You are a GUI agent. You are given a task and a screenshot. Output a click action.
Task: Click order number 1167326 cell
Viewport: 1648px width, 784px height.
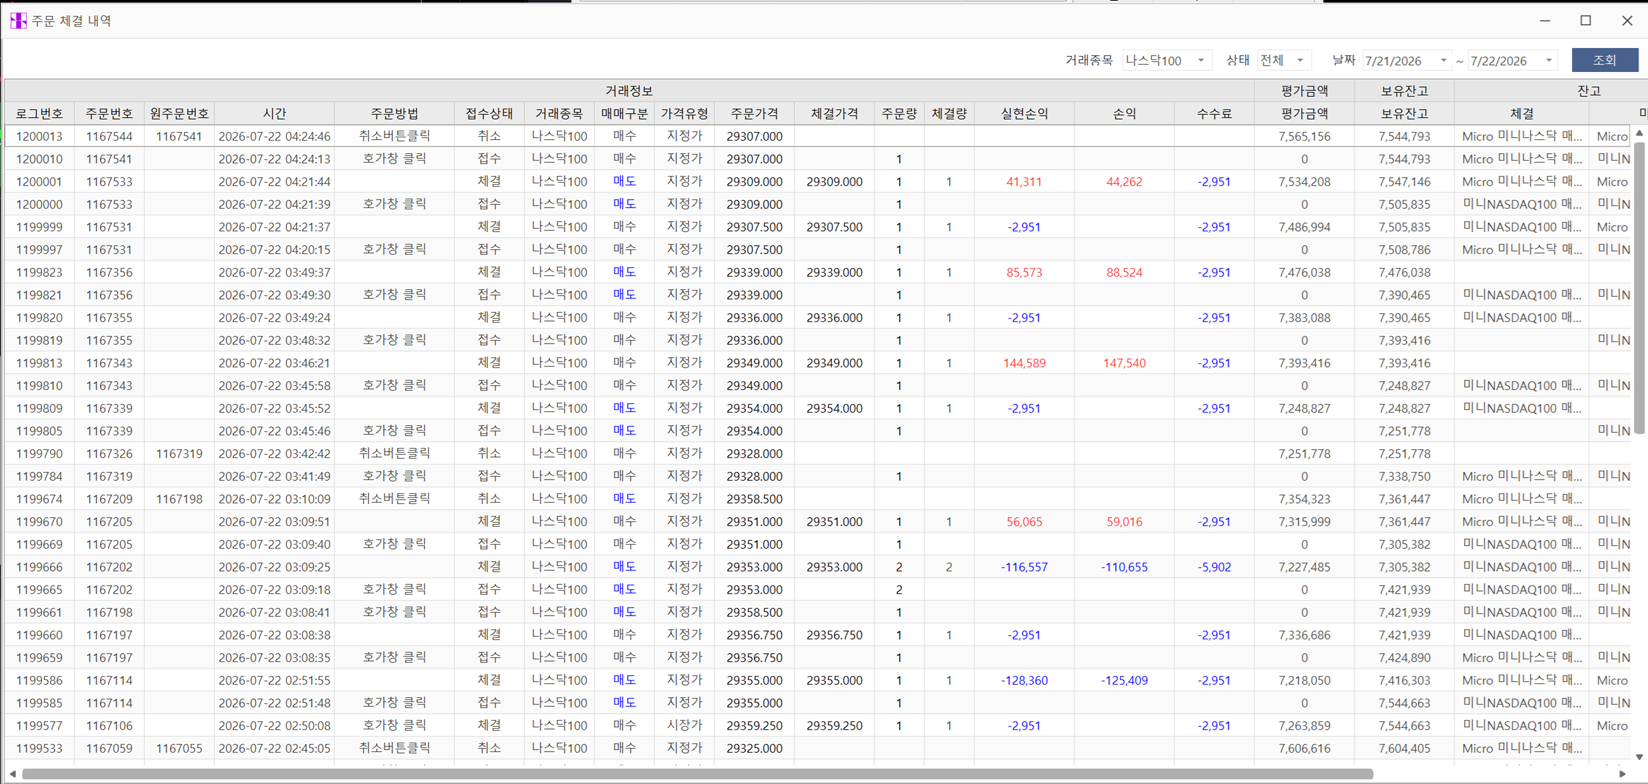click(x=110, y=454)
